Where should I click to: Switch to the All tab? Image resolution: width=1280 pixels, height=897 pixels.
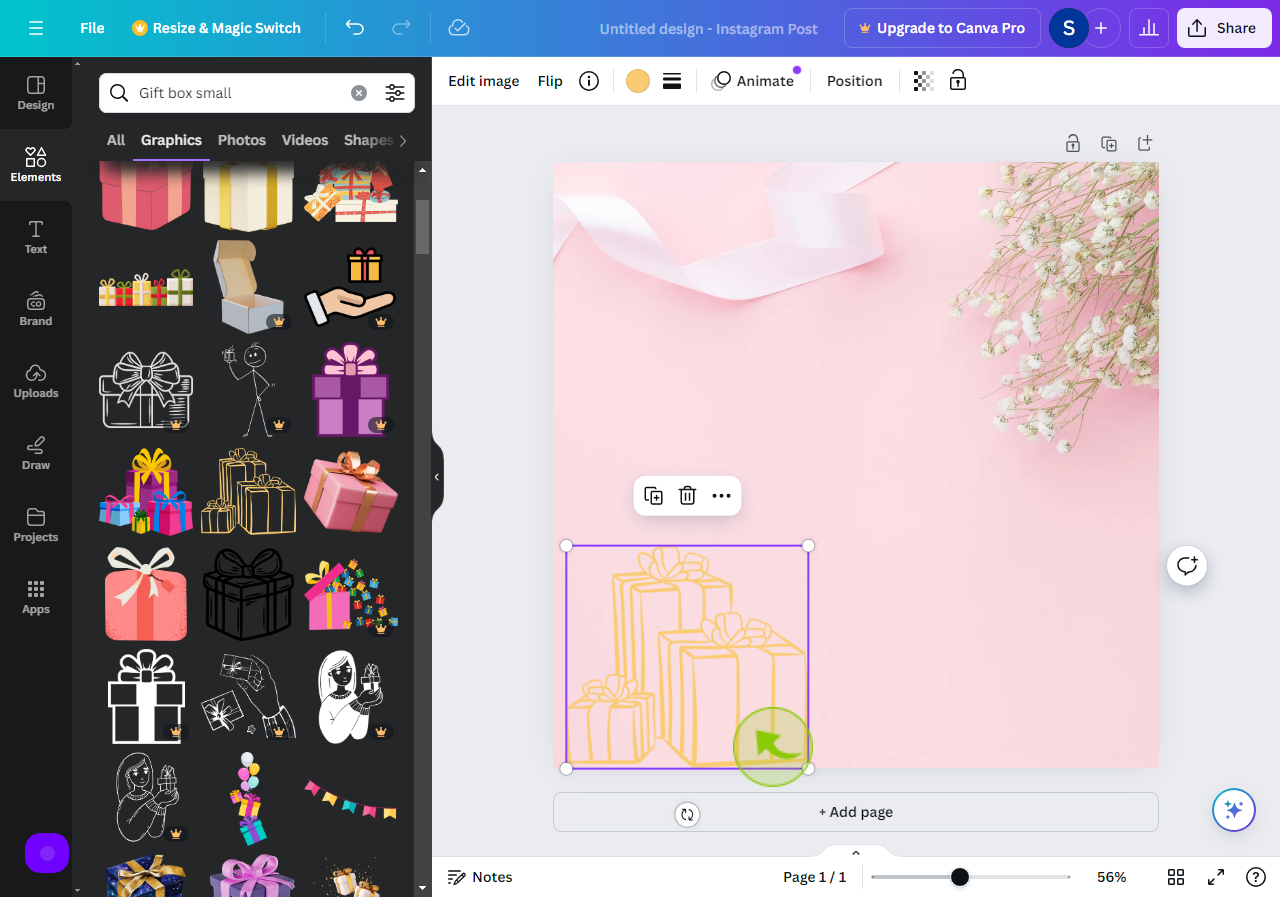coord(116,140)
